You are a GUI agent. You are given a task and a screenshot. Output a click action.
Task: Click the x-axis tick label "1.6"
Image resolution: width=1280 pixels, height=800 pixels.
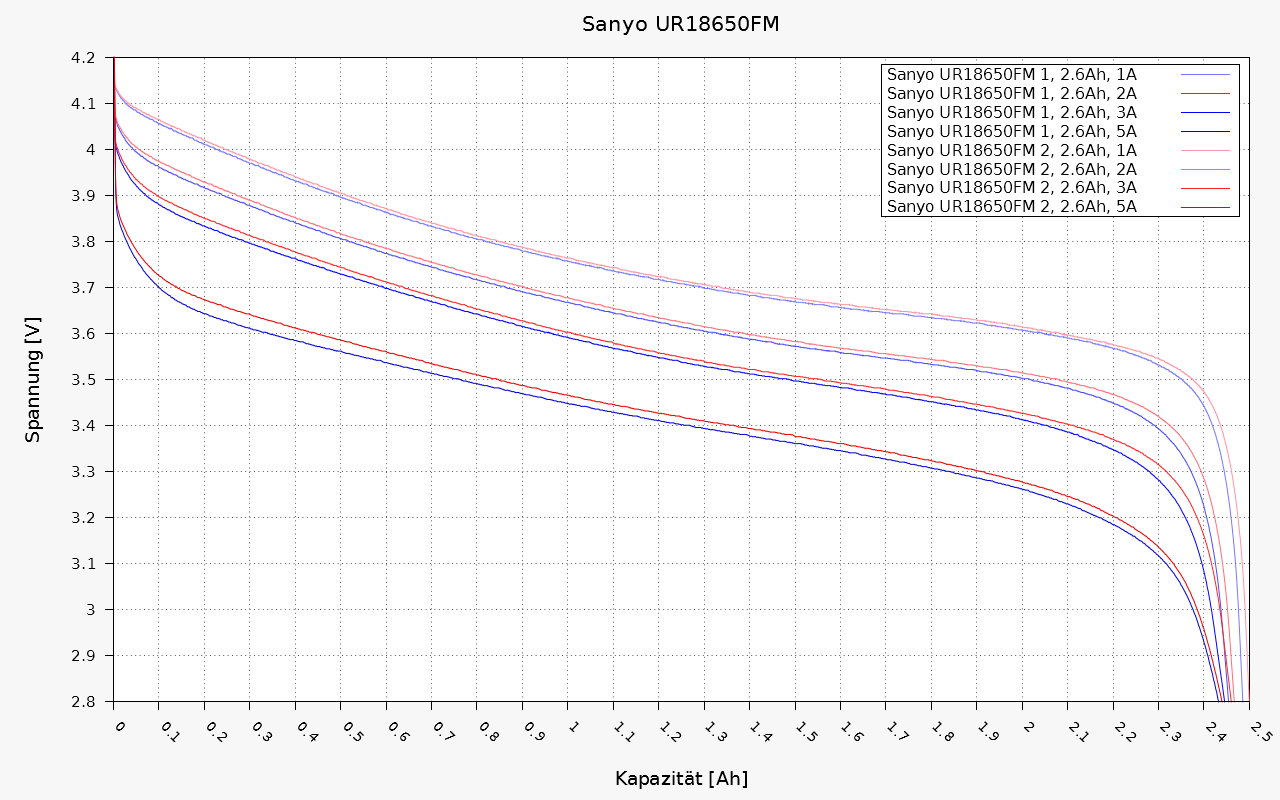tap(851, 732)
